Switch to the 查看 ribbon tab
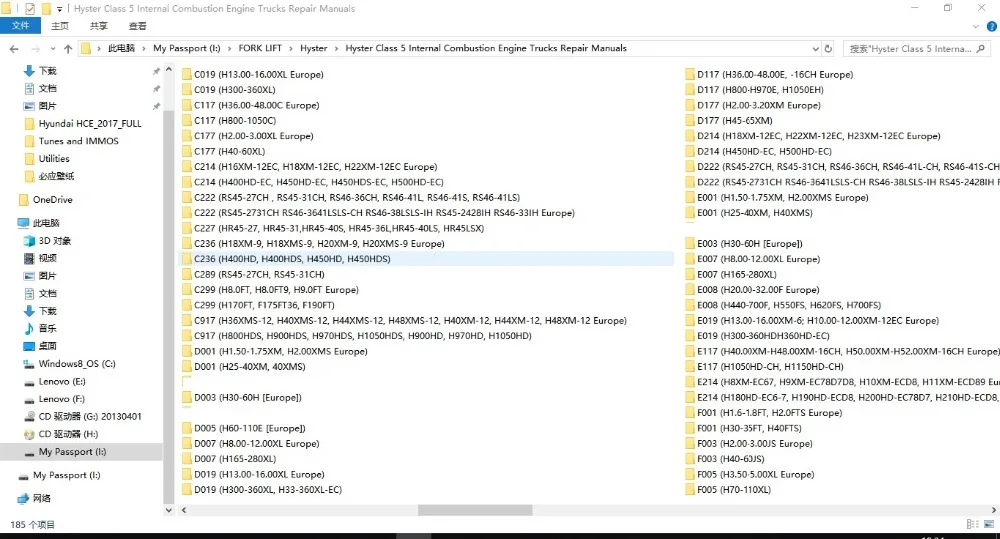This screenshot has height=539, width=1000. click(x=137, y=26)
